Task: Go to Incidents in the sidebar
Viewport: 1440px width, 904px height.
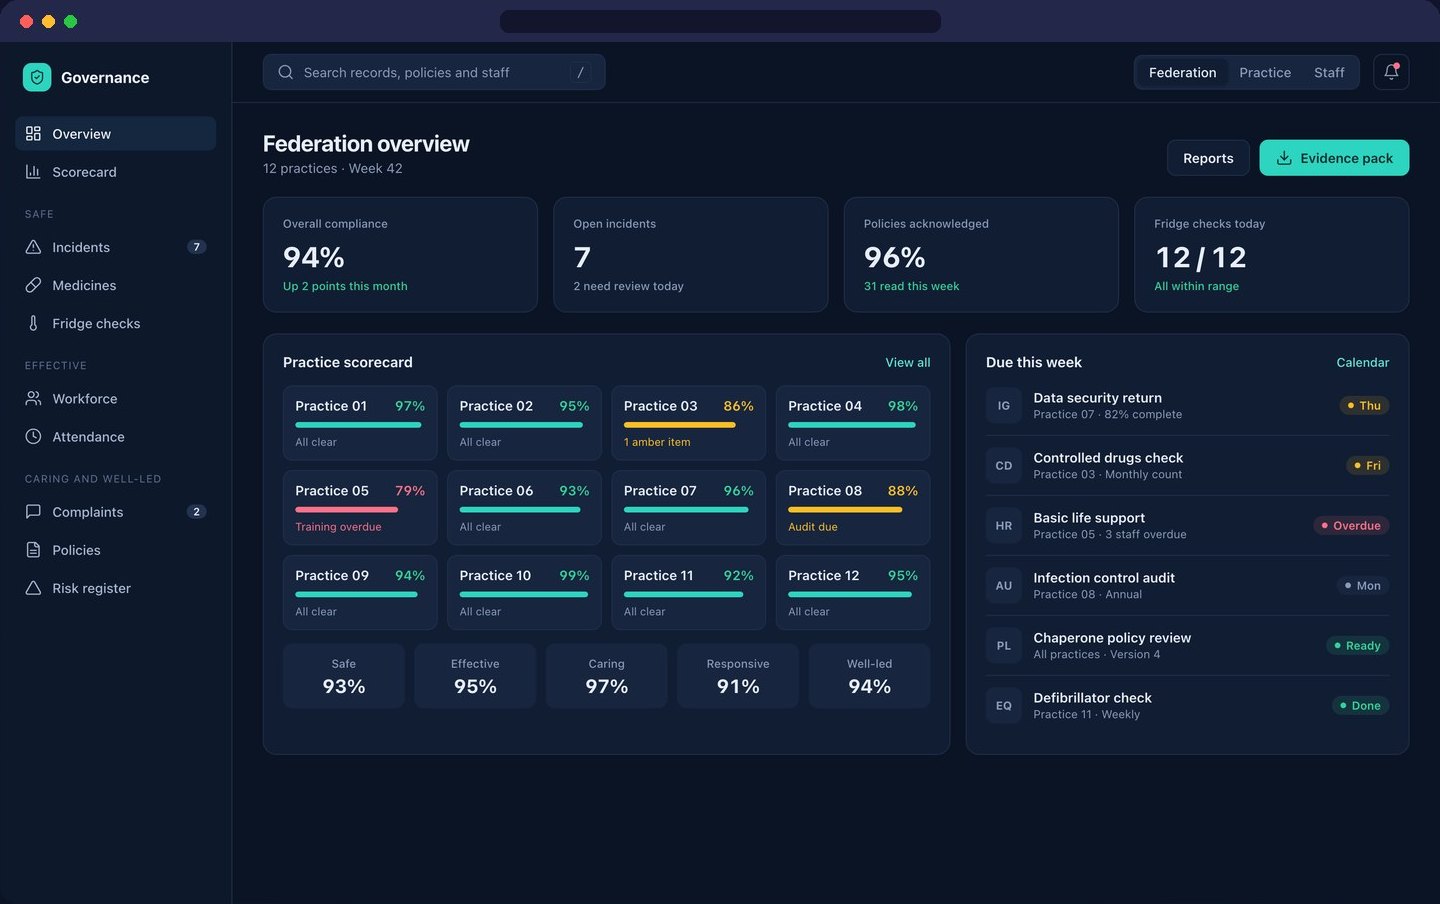Action: click(x=115, y=247)
